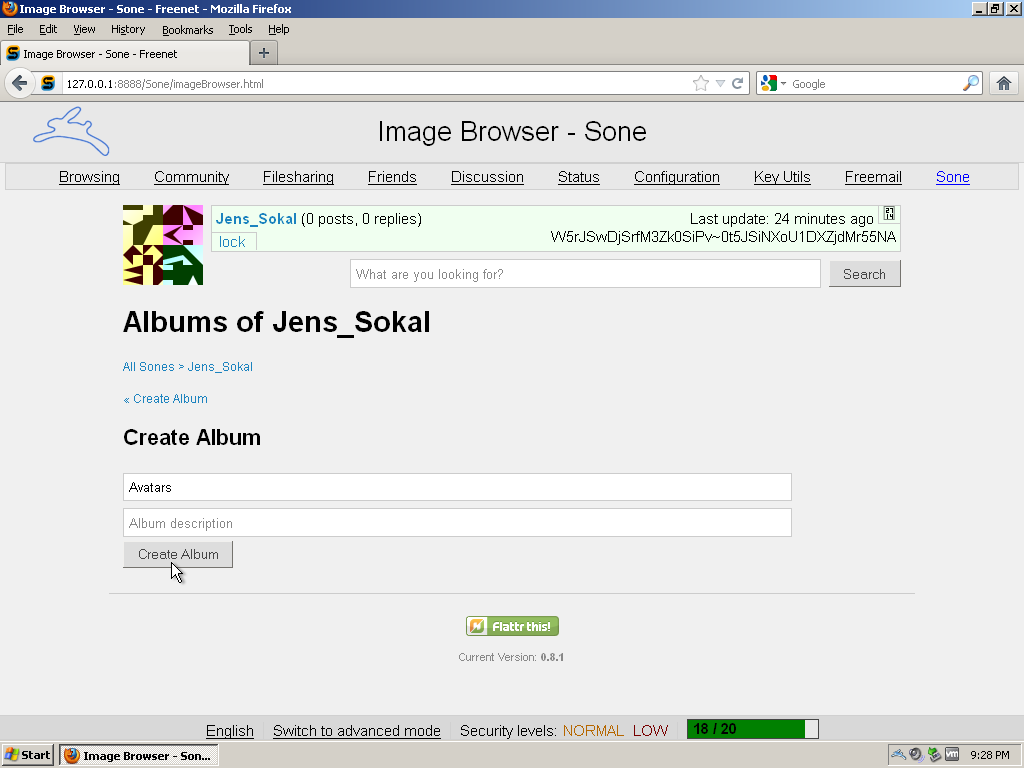Image resolution: width=1024 pixels, height=768 pixels.
Task: Focus the album name field containing Avatars
Action: [x=457, y=487]
